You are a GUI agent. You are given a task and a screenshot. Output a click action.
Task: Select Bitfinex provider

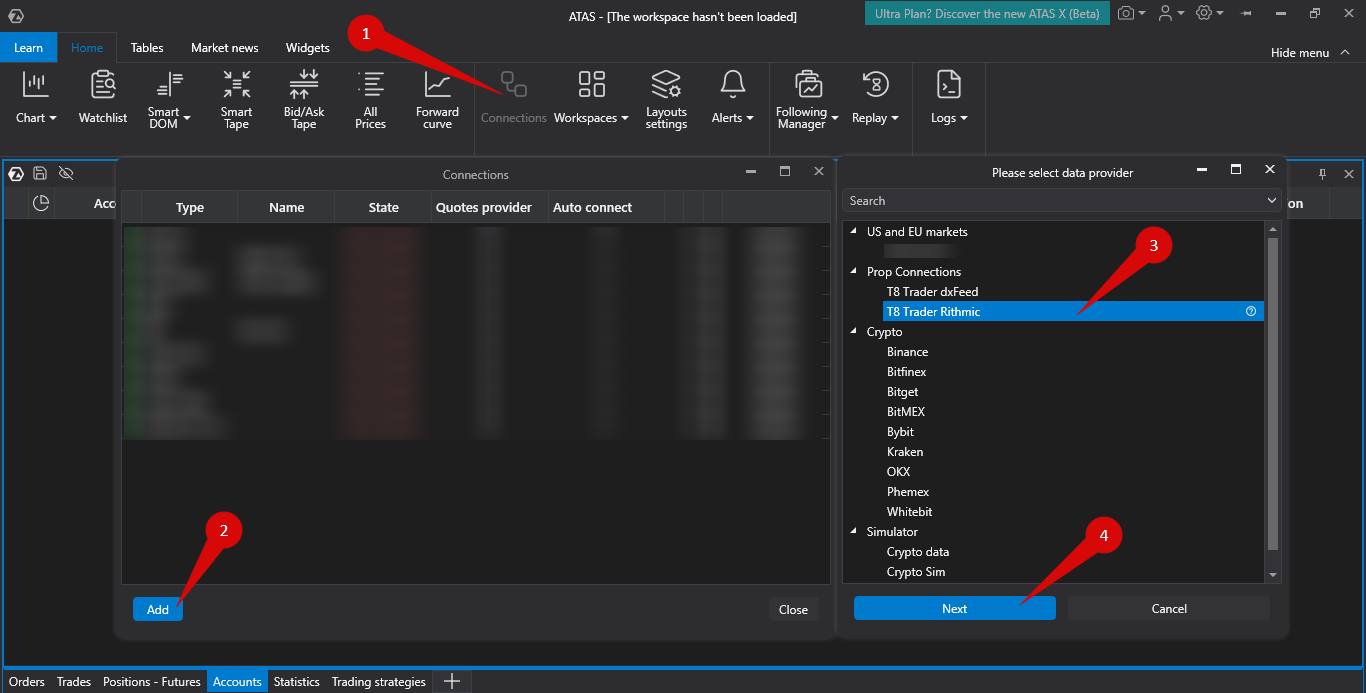(907, 371)
